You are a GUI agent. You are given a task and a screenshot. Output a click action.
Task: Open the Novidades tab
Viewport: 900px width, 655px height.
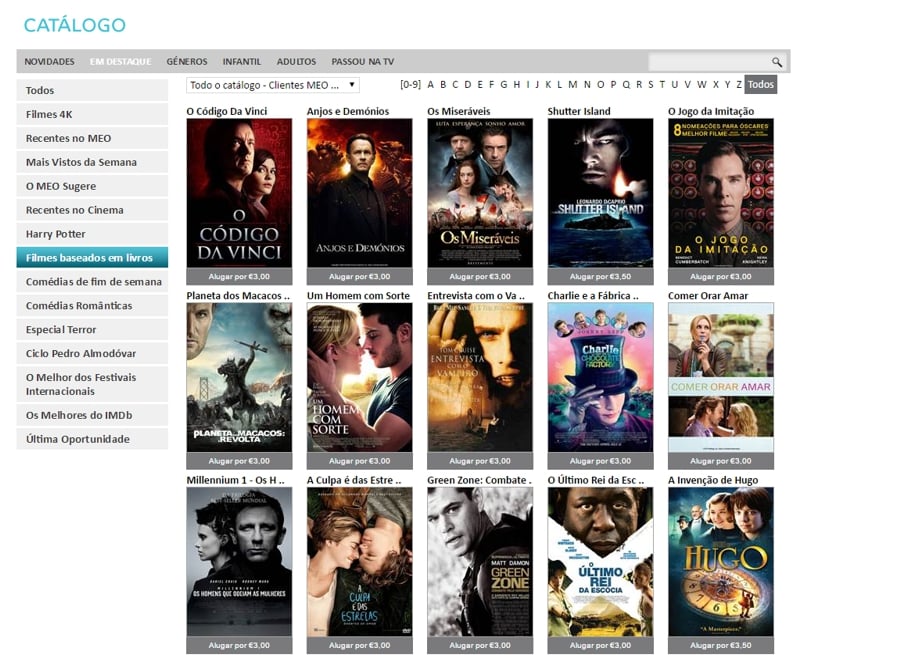(49, 61)
